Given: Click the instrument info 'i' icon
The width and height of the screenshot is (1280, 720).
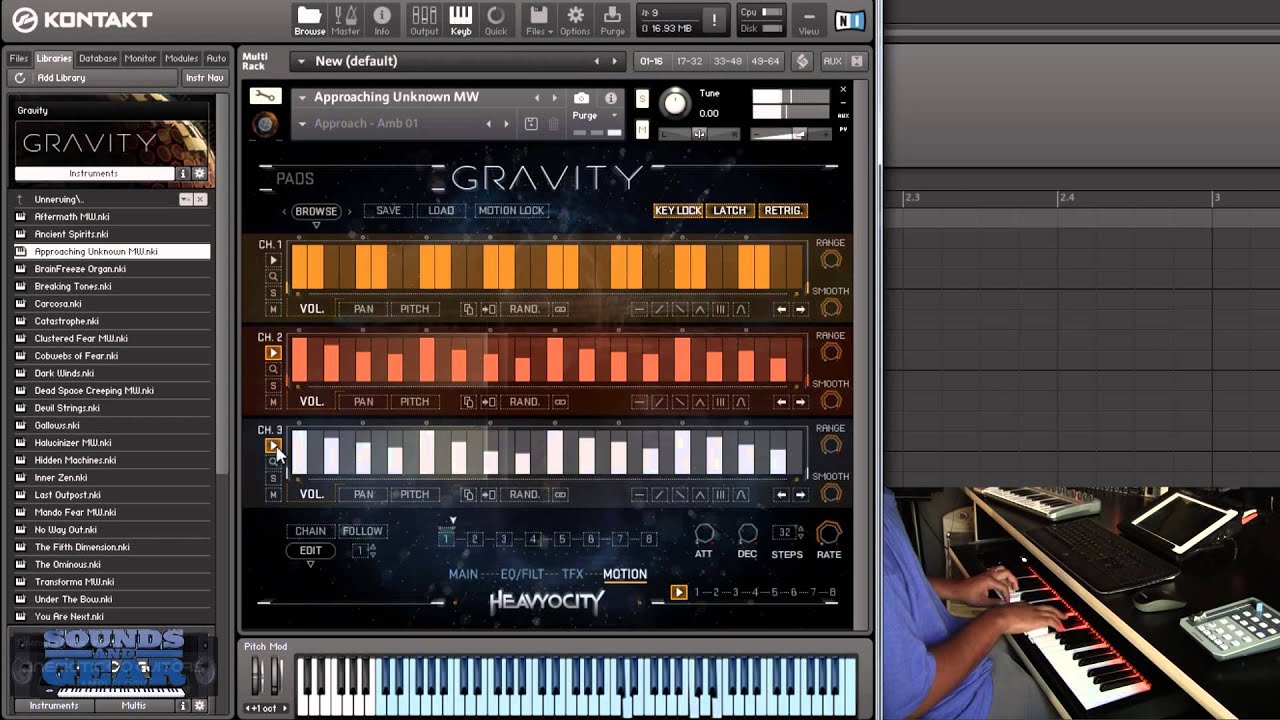Looking at the screenshot, I should [x=610, y=98].
